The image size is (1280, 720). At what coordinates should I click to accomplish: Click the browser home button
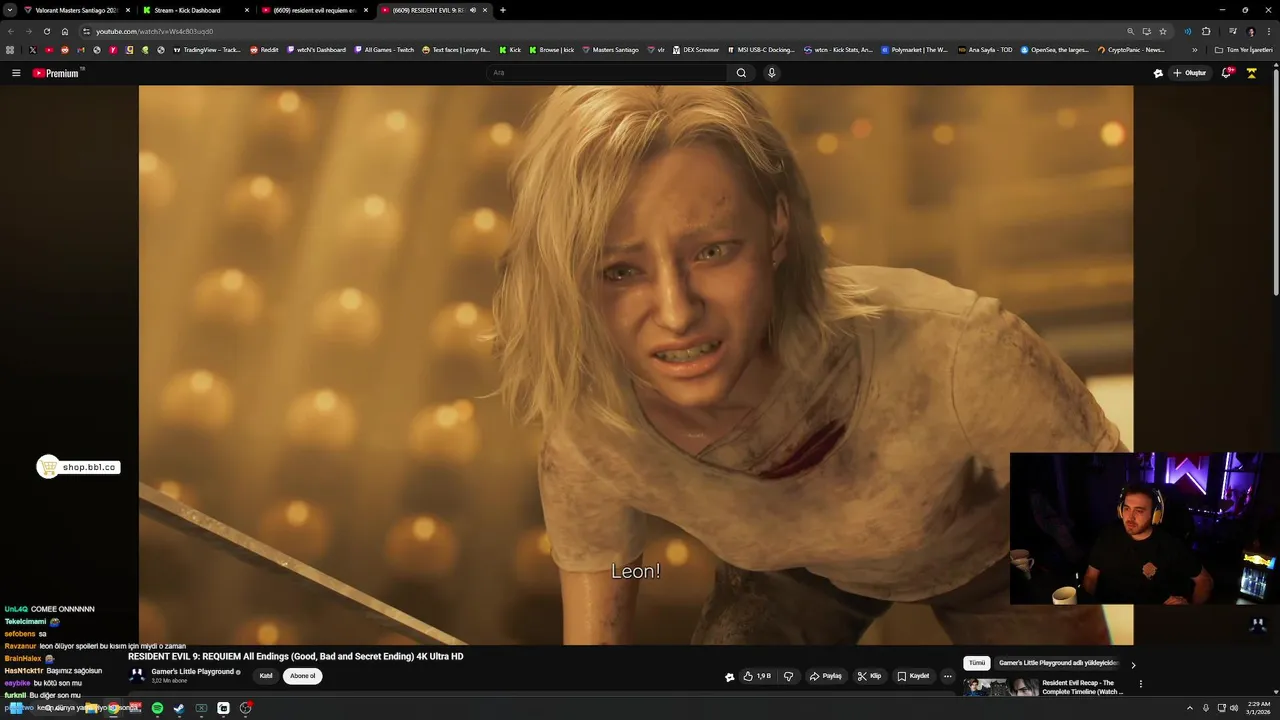(65, 31)
